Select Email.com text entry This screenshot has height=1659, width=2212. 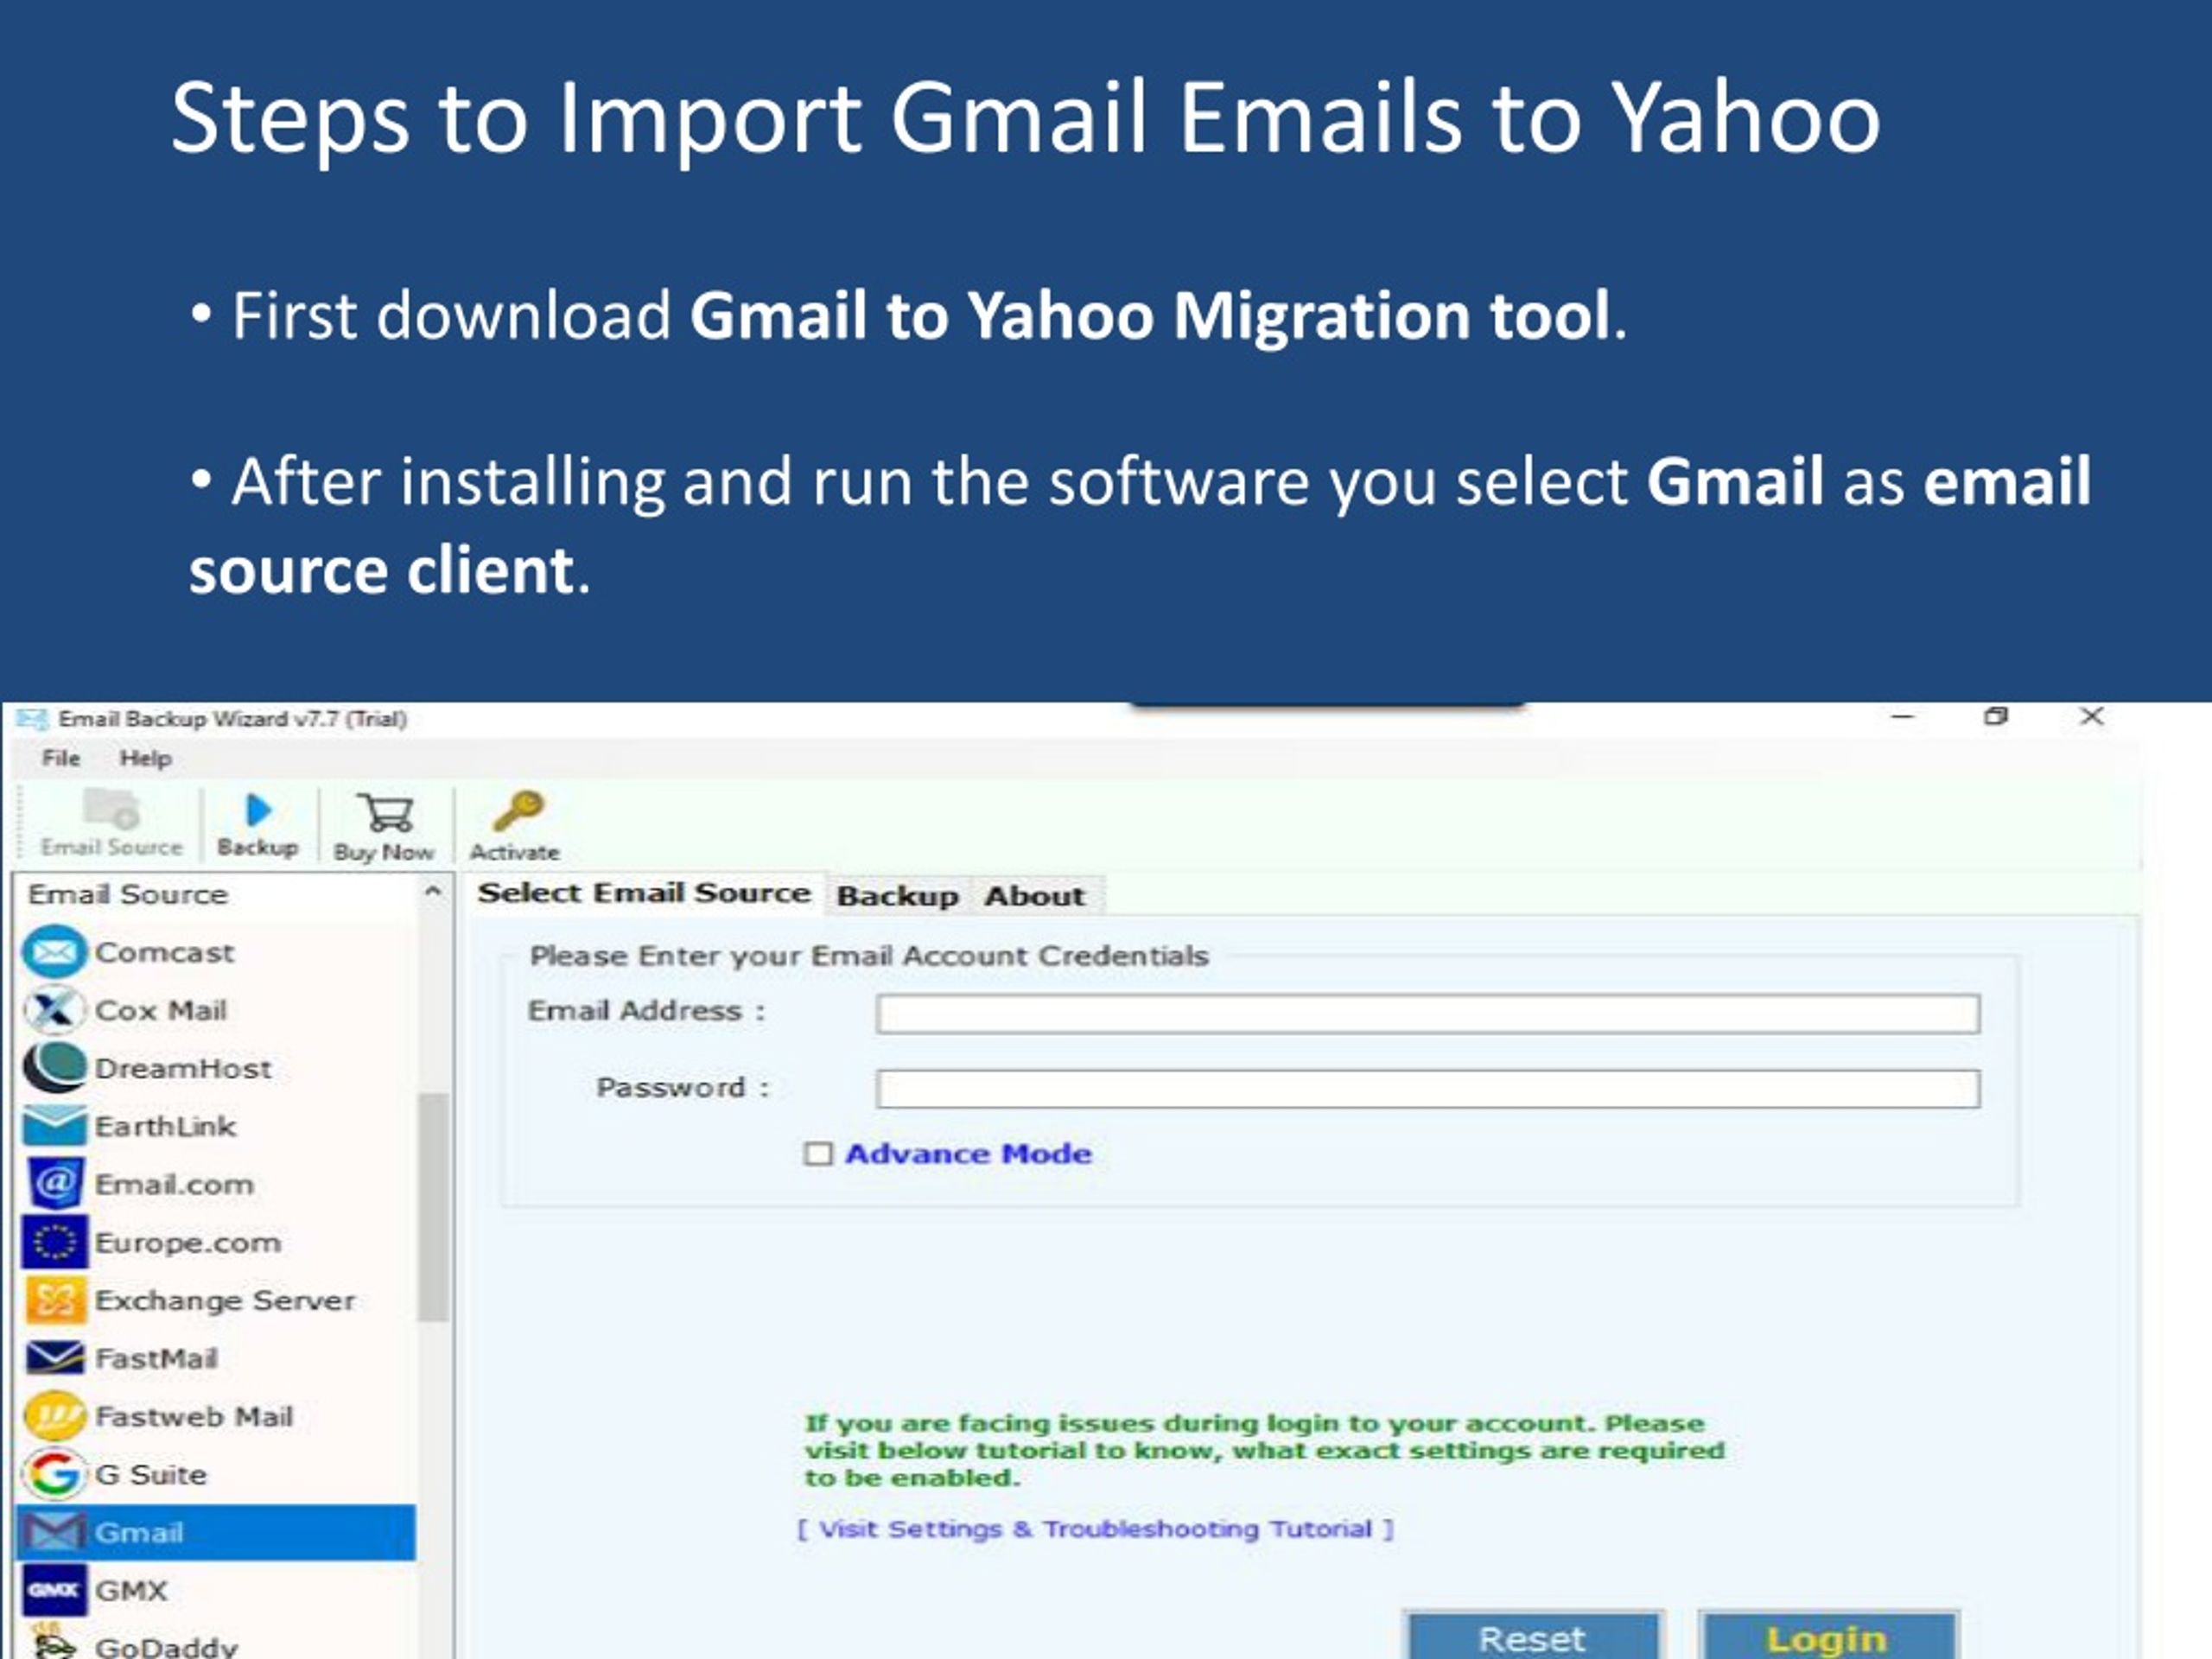[x=174, y=1184]
